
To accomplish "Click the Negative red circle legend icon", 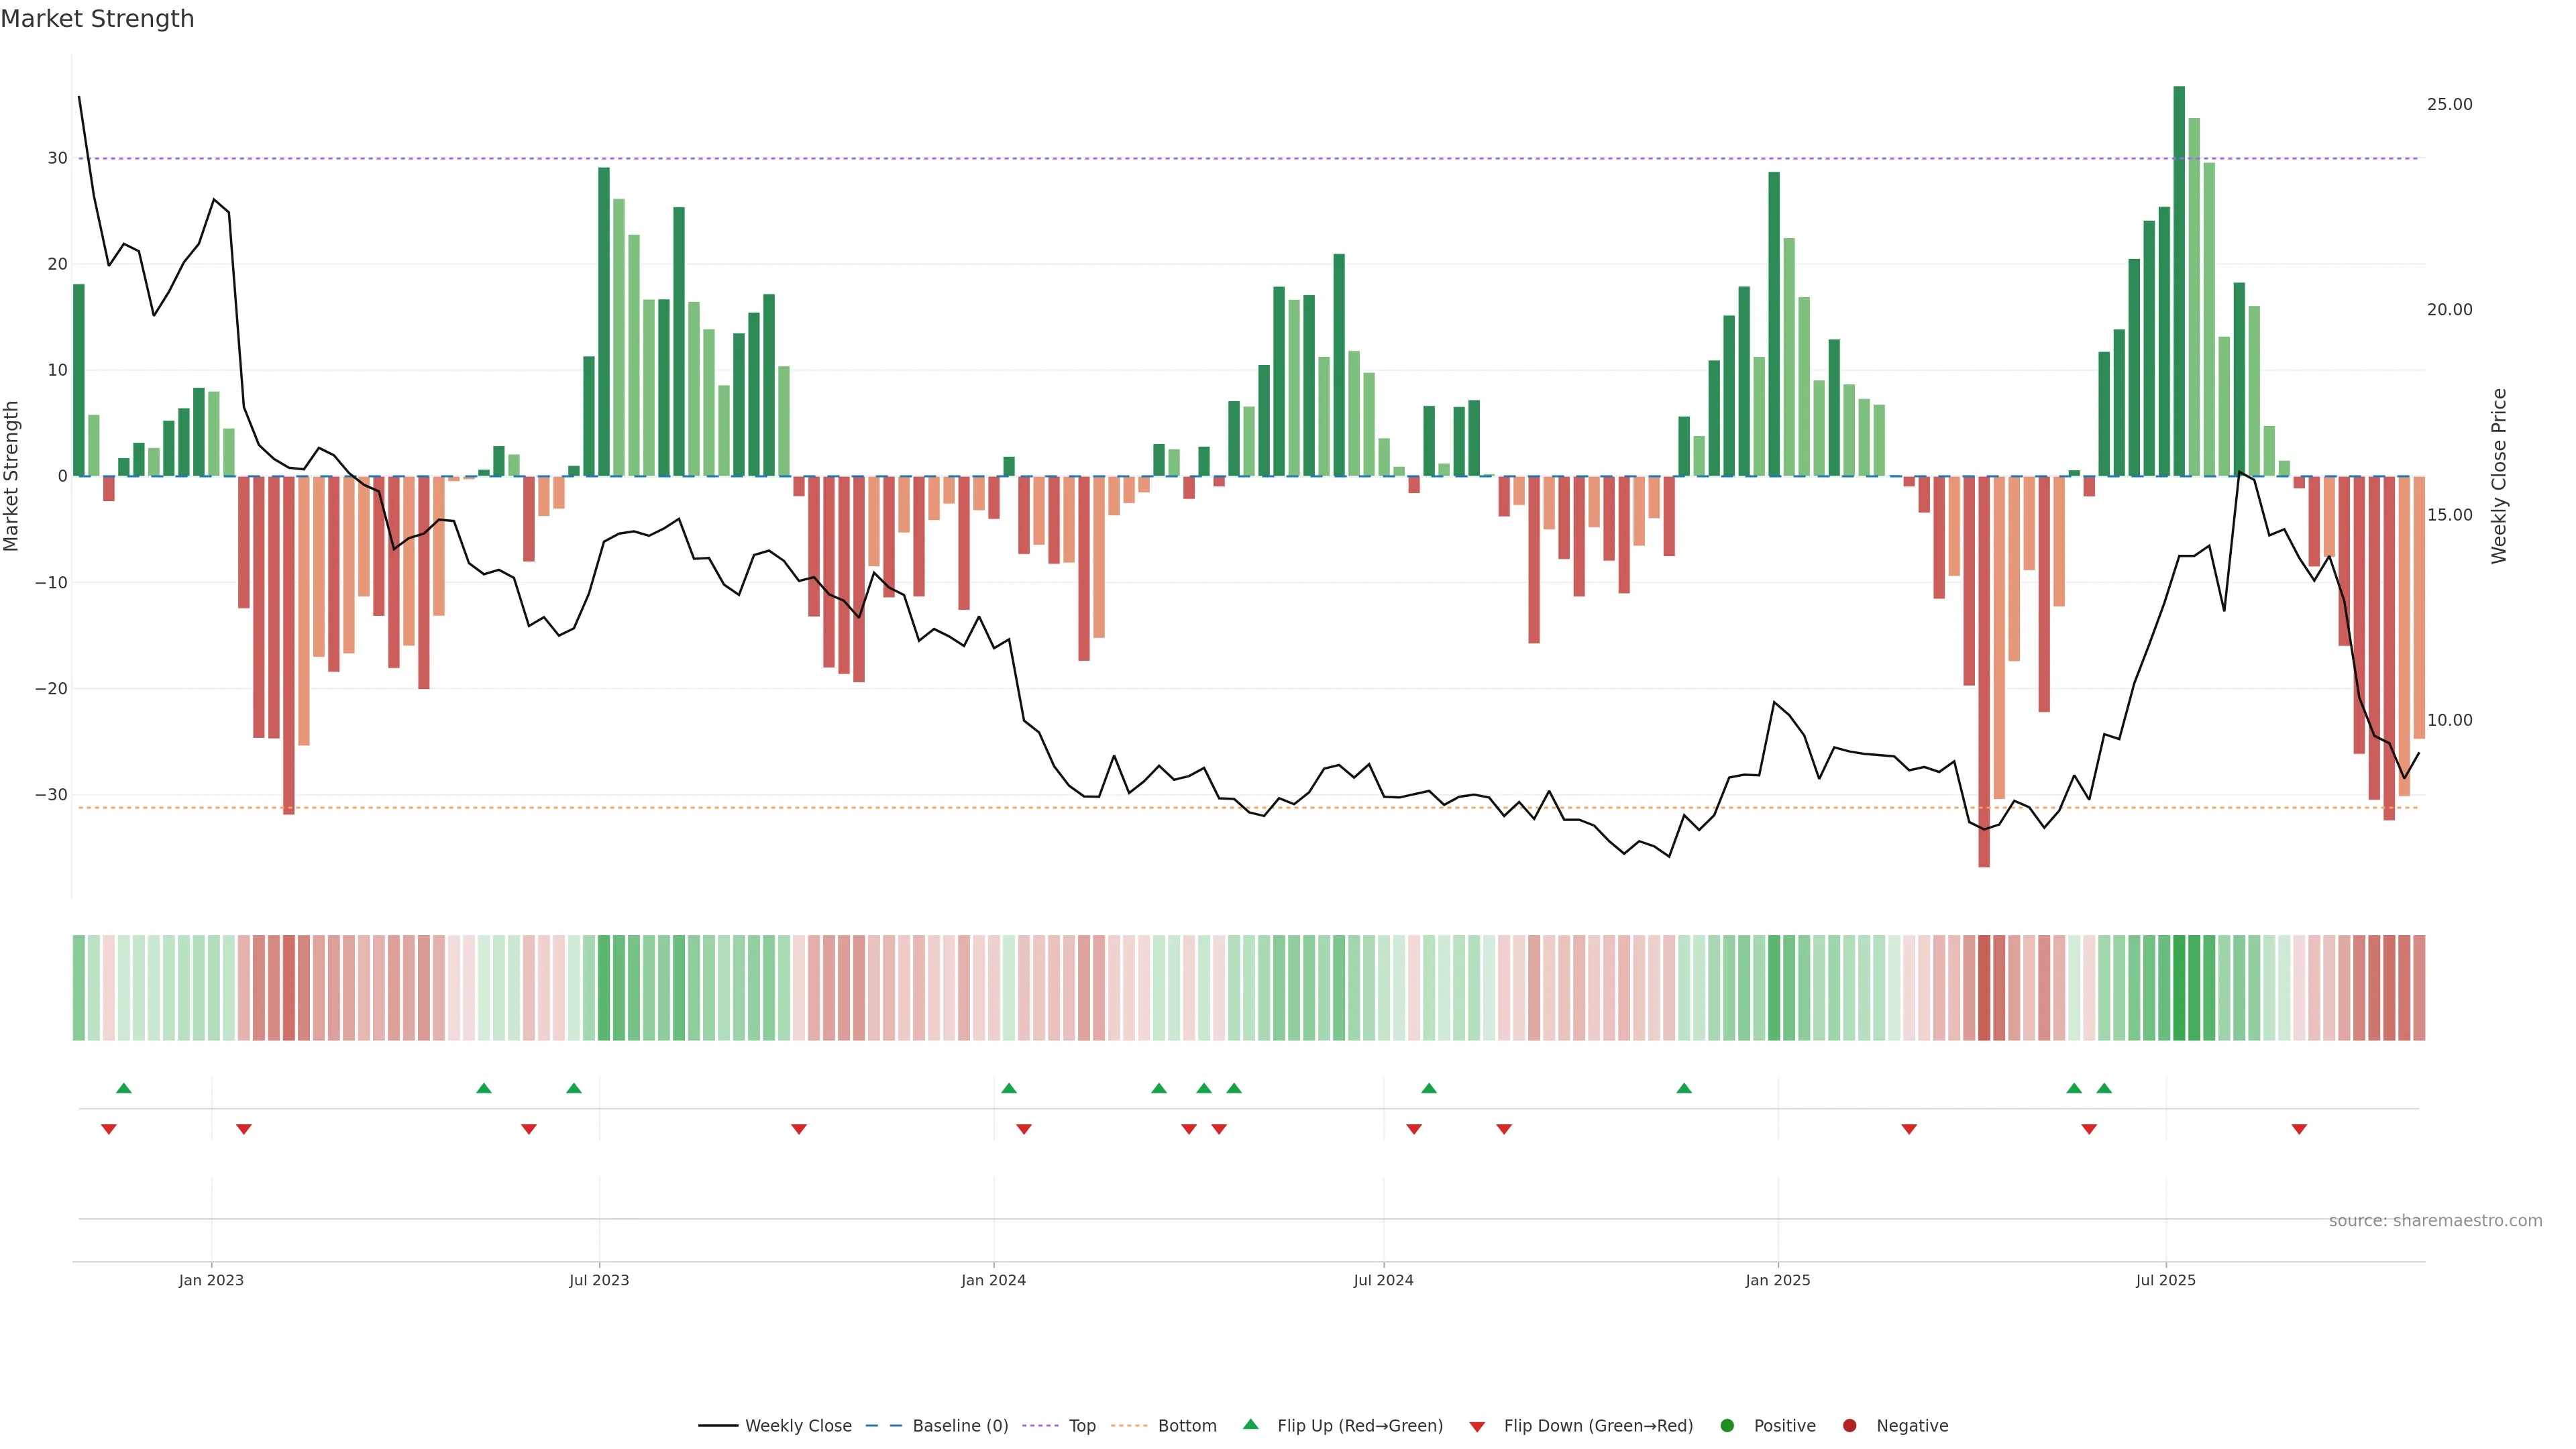I will [1849, 1426].
